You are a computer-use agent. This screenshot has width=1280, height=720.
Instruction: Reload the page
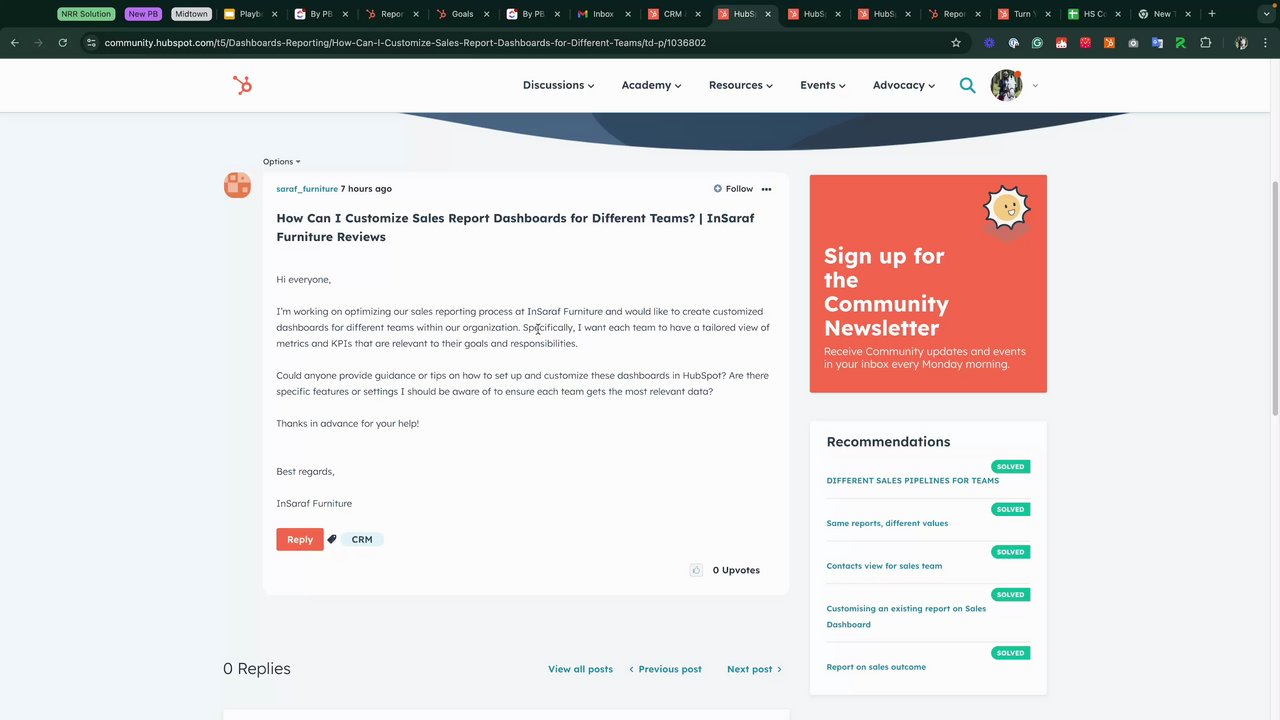[x=63, y=43]
